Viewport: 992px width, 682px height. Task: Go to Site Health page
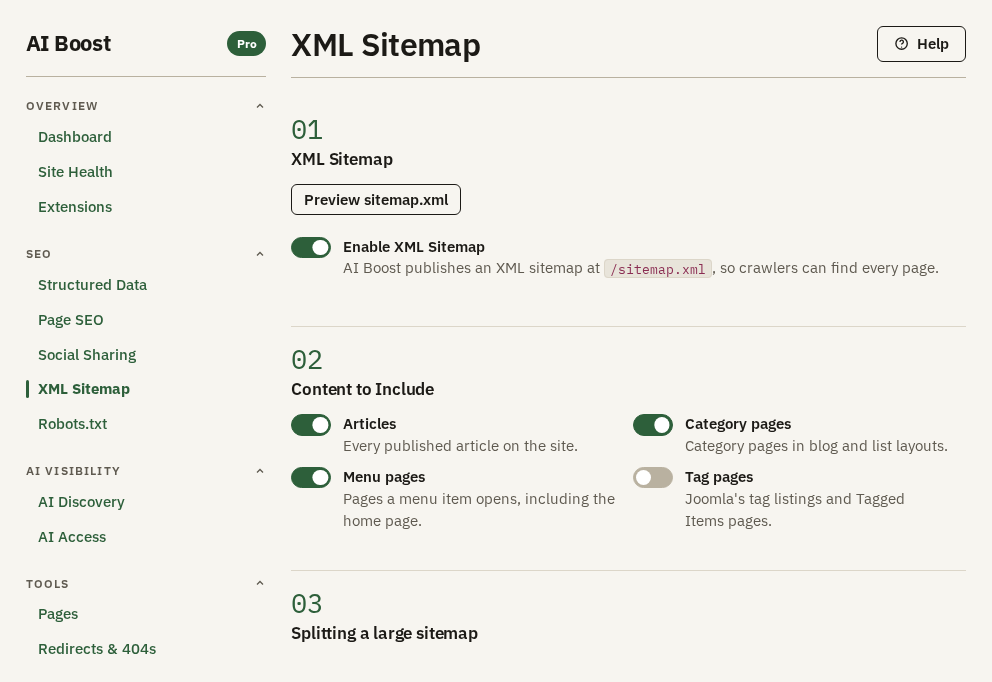(x=75, y=171)
